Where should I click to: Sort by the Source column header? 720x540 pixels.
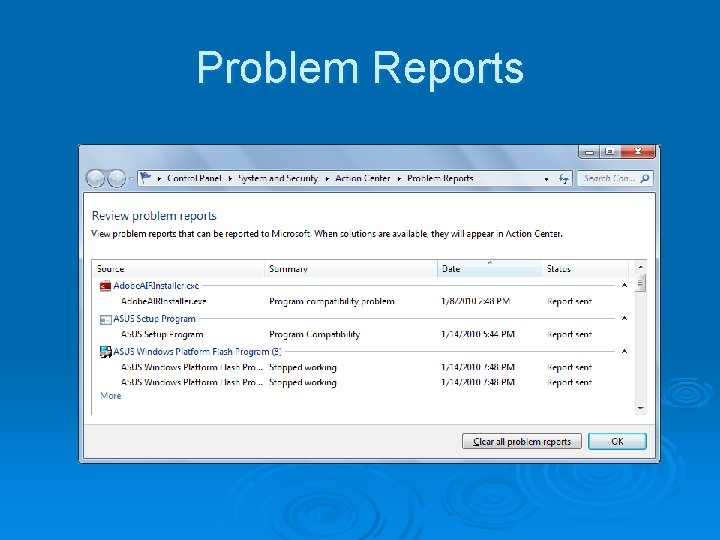pyautogui.click(x=178, y=269)
